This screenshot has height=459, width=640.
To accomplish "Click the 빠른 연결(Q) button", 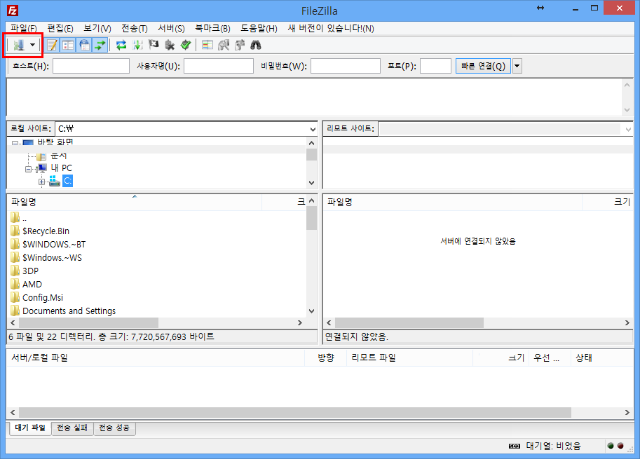I will 483,66.
